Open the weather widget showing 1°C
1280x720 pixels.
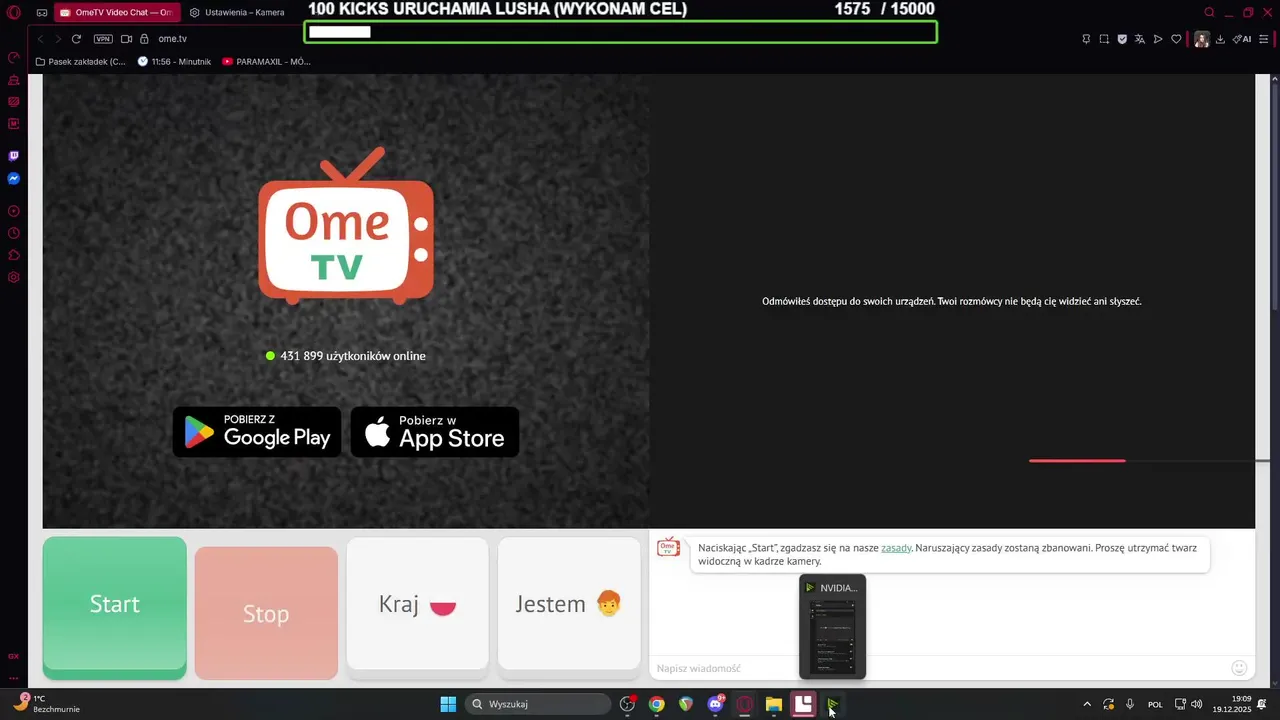point(47,704)
